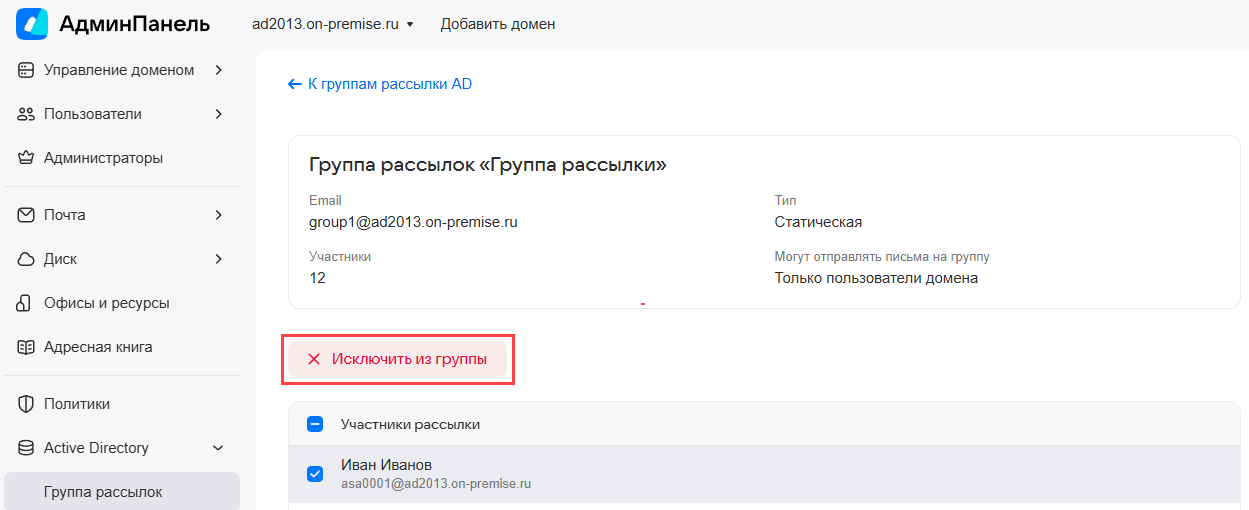Click the Адресная книга book icon
Image resolution: width=1249 pixels, height=510 pixels.
pyautogui.click(x=27, y=347)
